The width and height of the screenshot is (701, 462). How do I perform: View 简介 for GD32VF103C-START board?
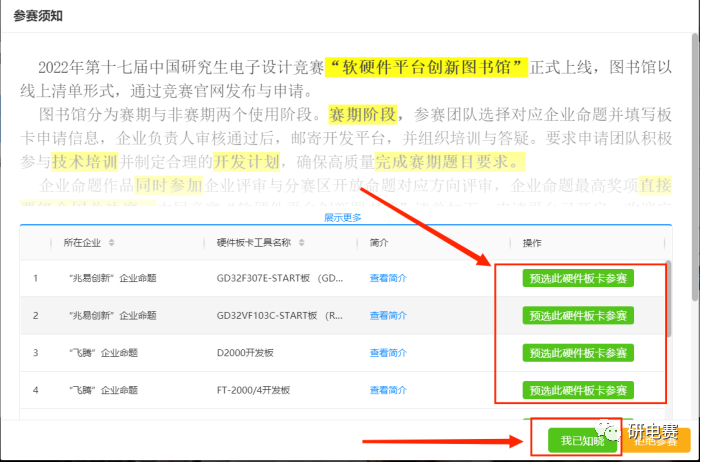coord(388,315)
